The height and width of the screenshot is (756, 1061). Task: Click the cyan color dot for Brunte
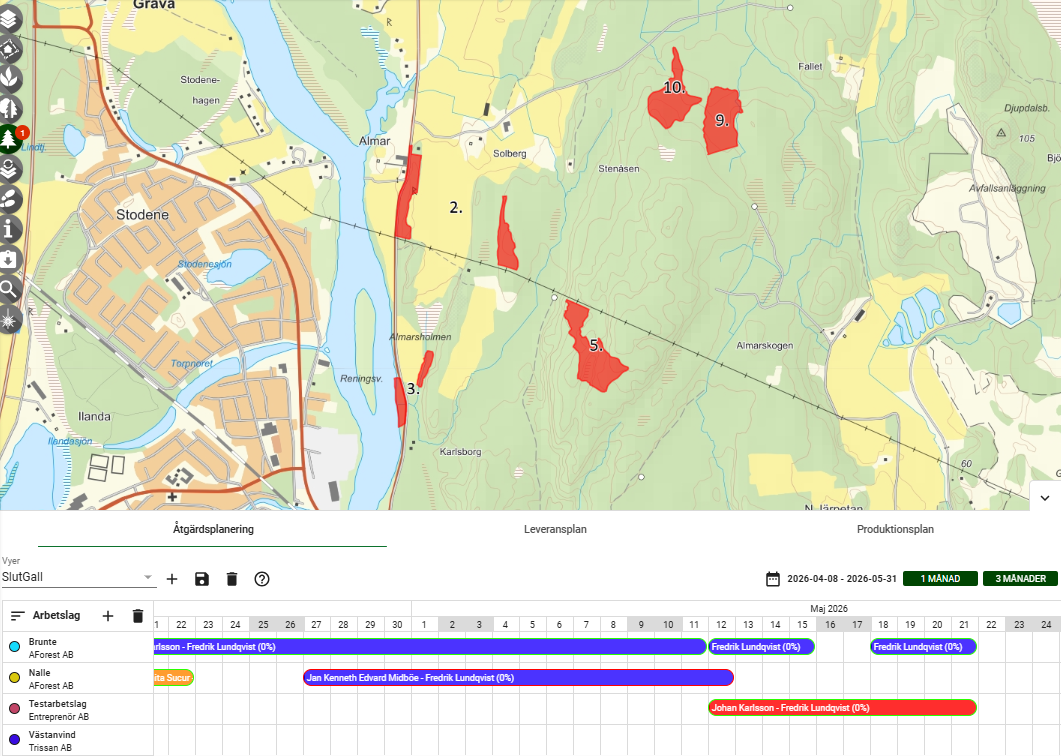click(x=14, y=647)
